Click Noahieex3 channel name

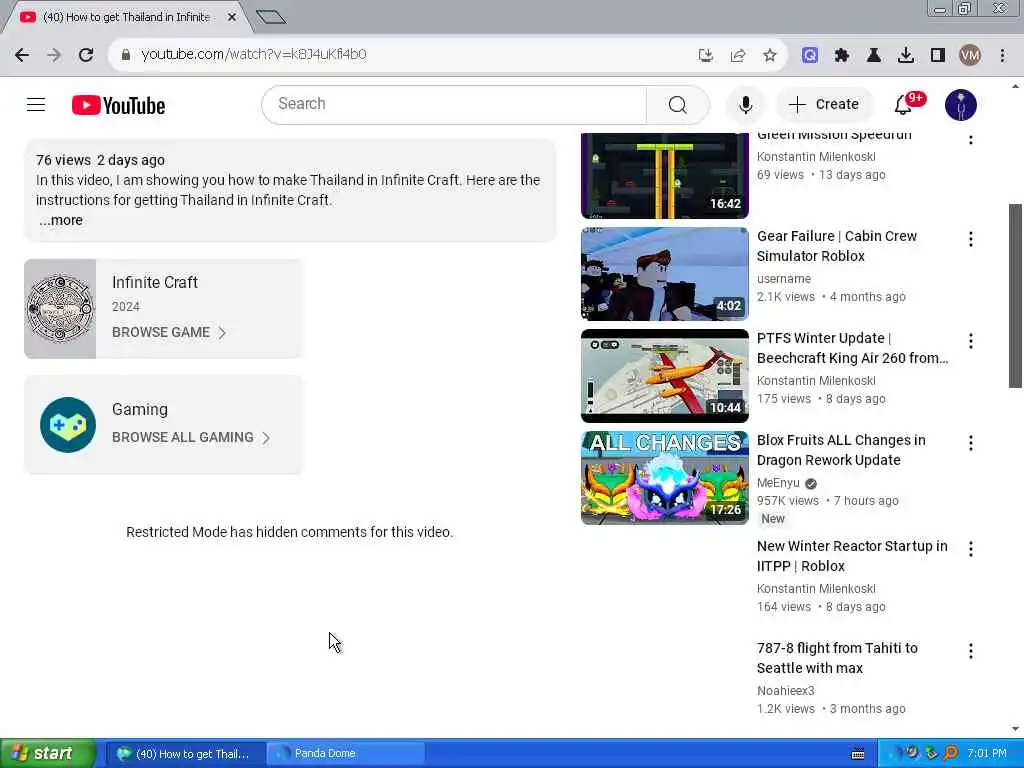[x=786, y=690]
